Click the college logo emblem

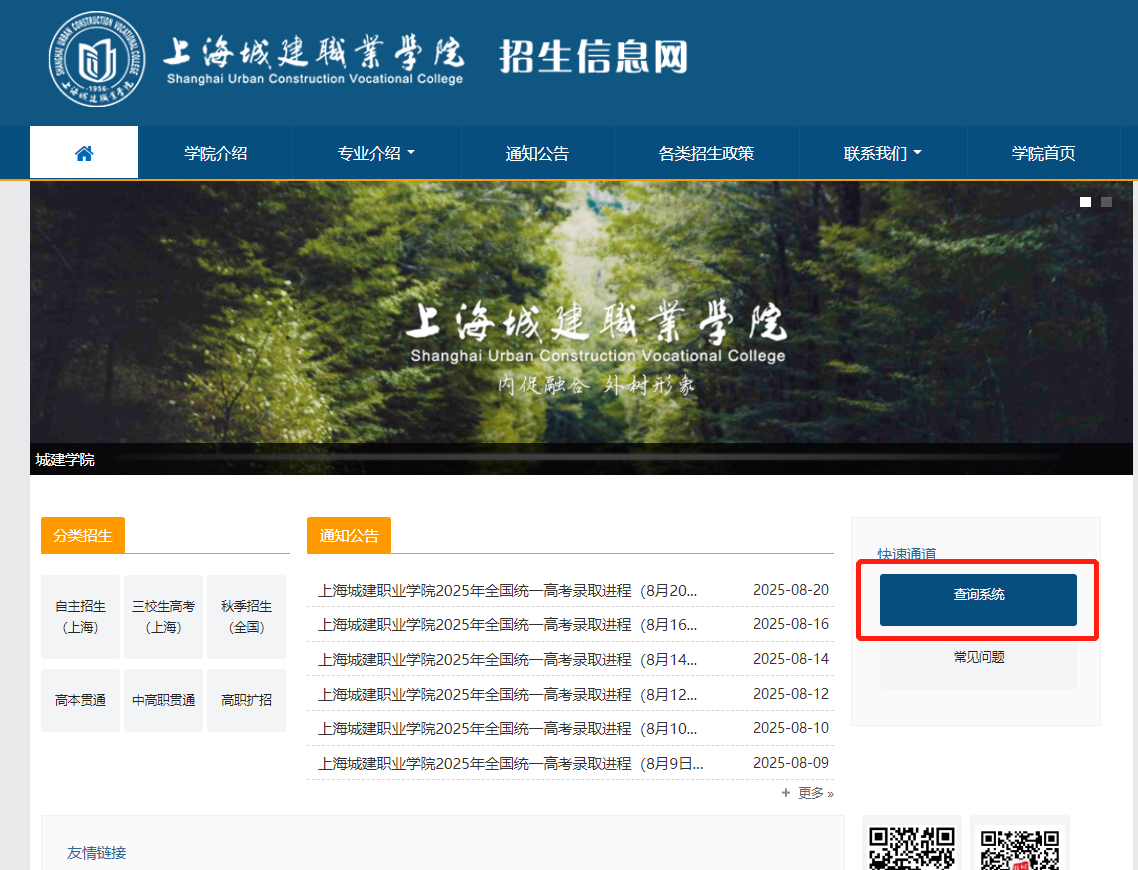96,59
